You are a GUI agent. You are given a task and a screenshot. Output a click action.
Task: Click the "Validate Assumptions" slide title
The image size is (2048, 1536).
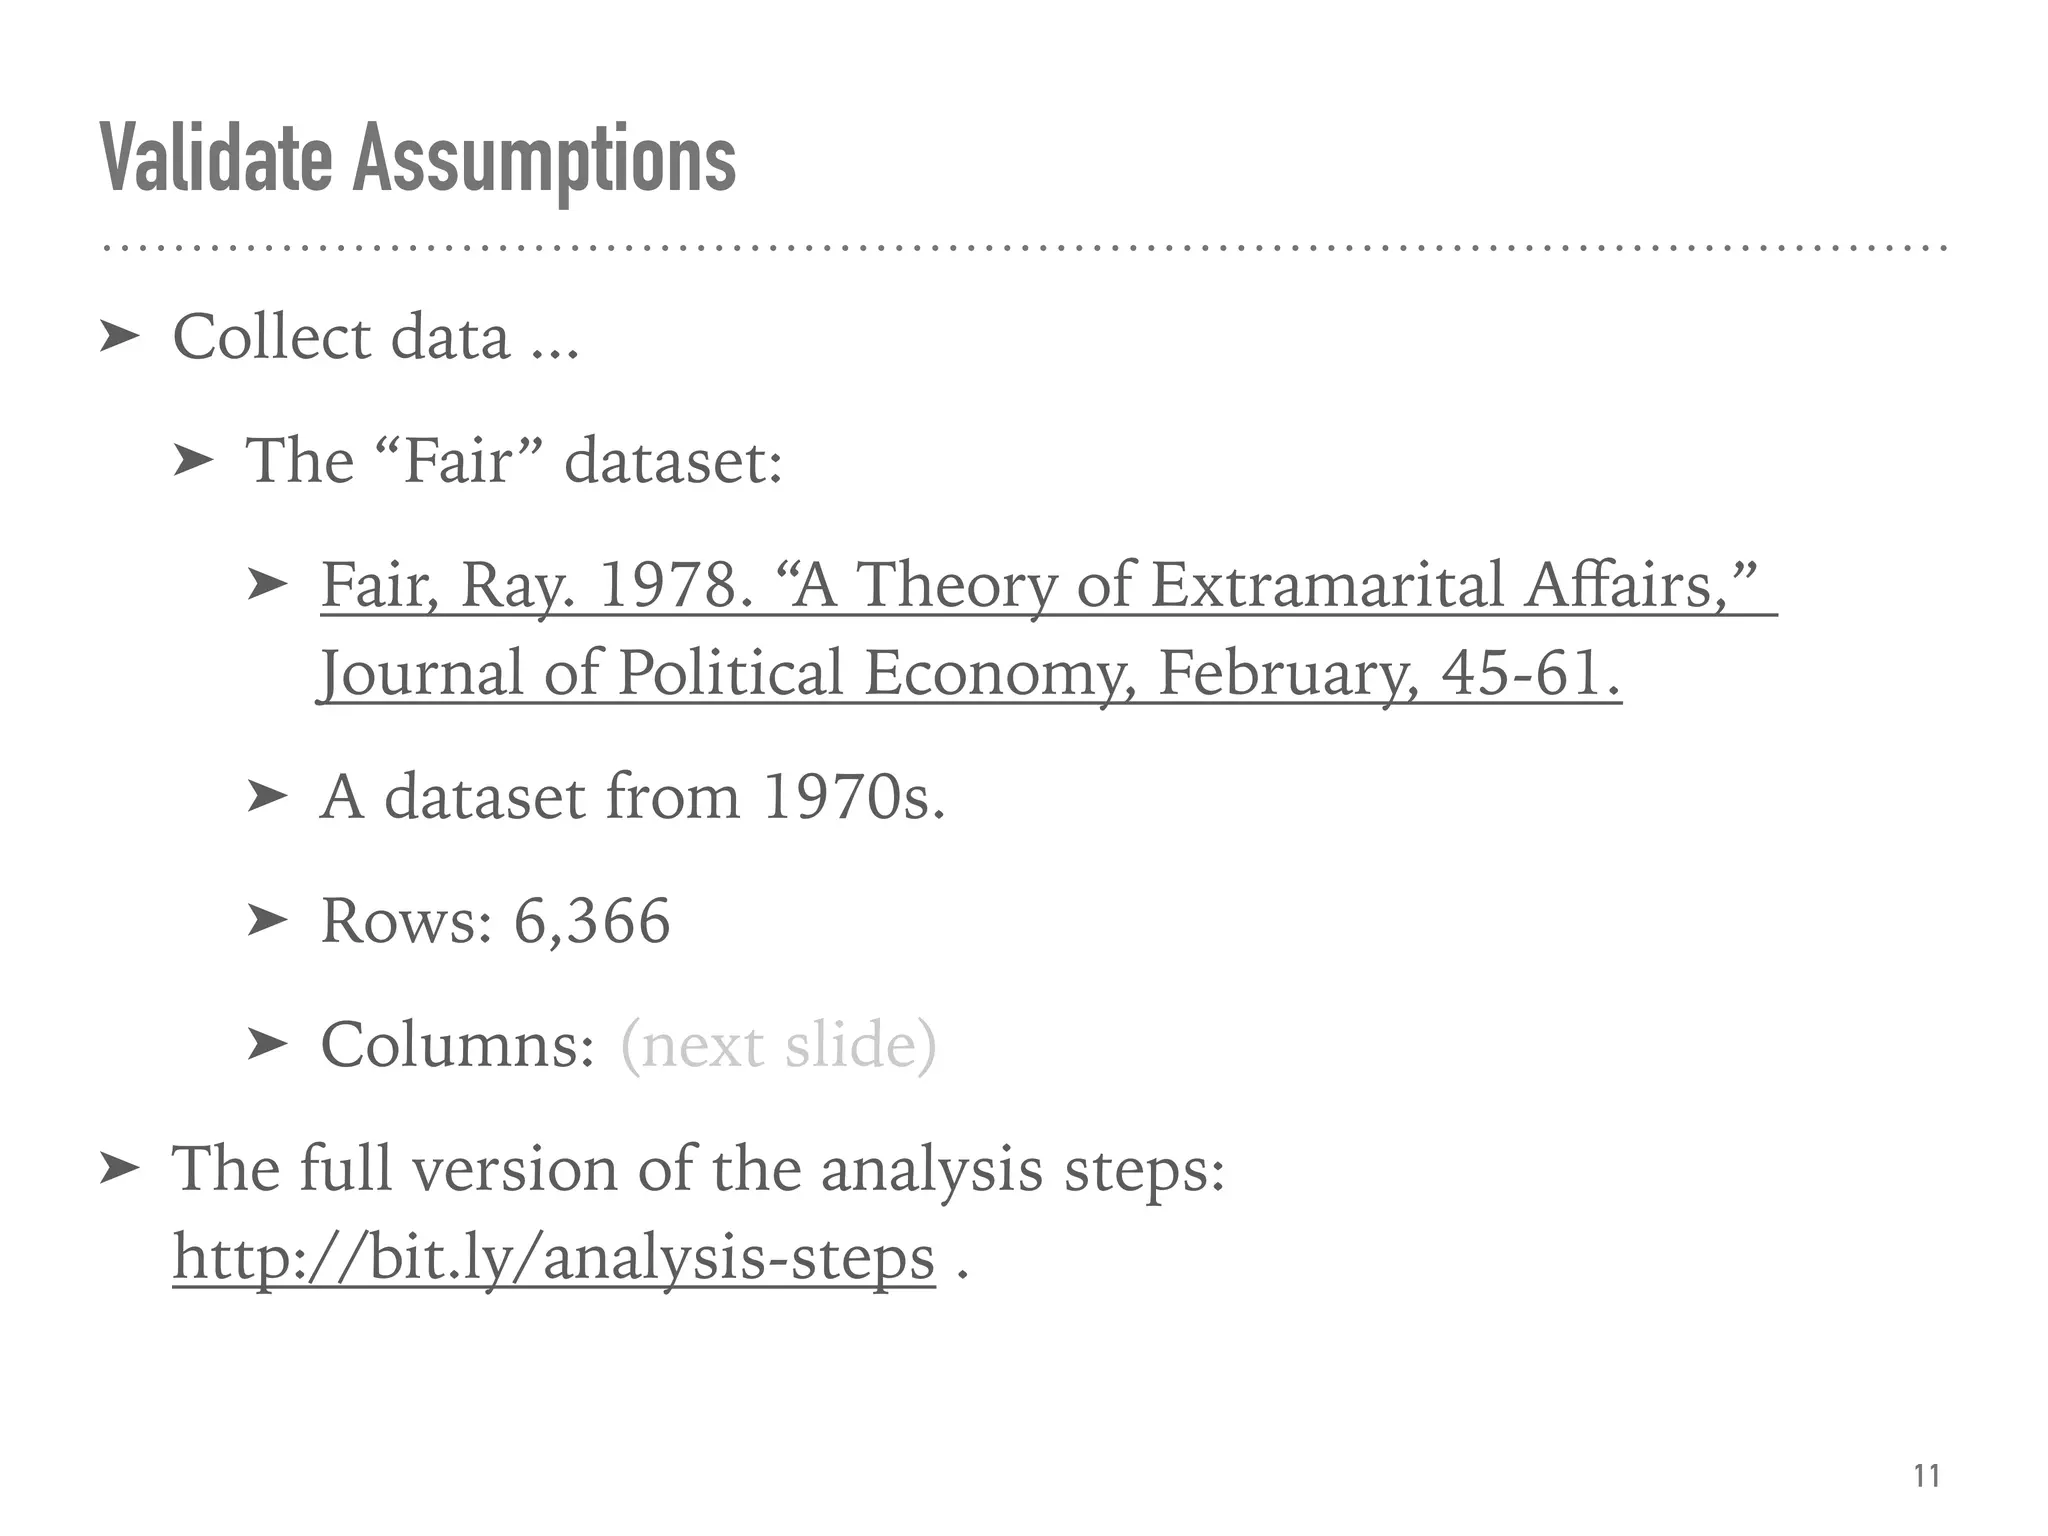coord(418,160)
